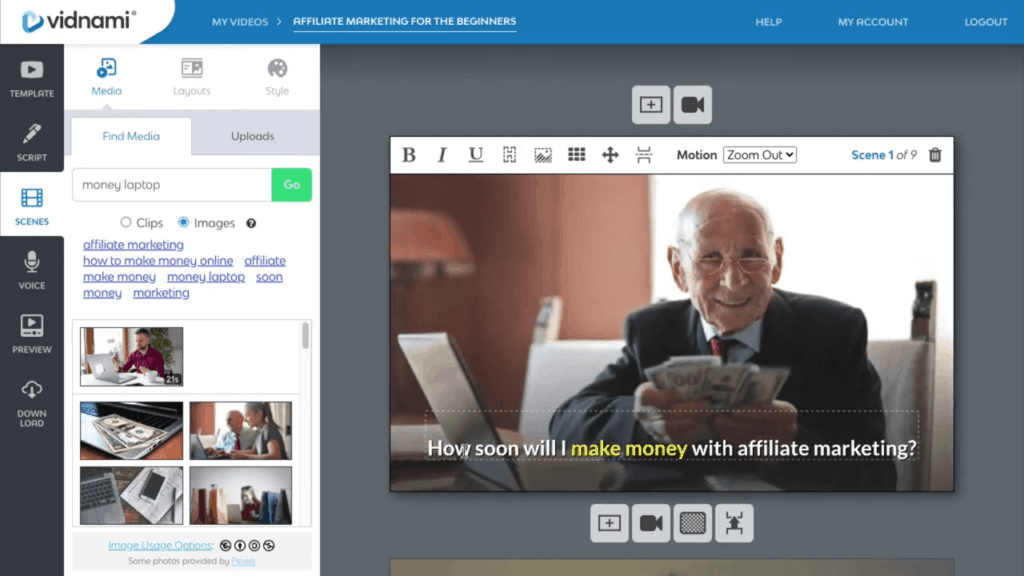Switch to the Style tab

(x=277, y=77)
